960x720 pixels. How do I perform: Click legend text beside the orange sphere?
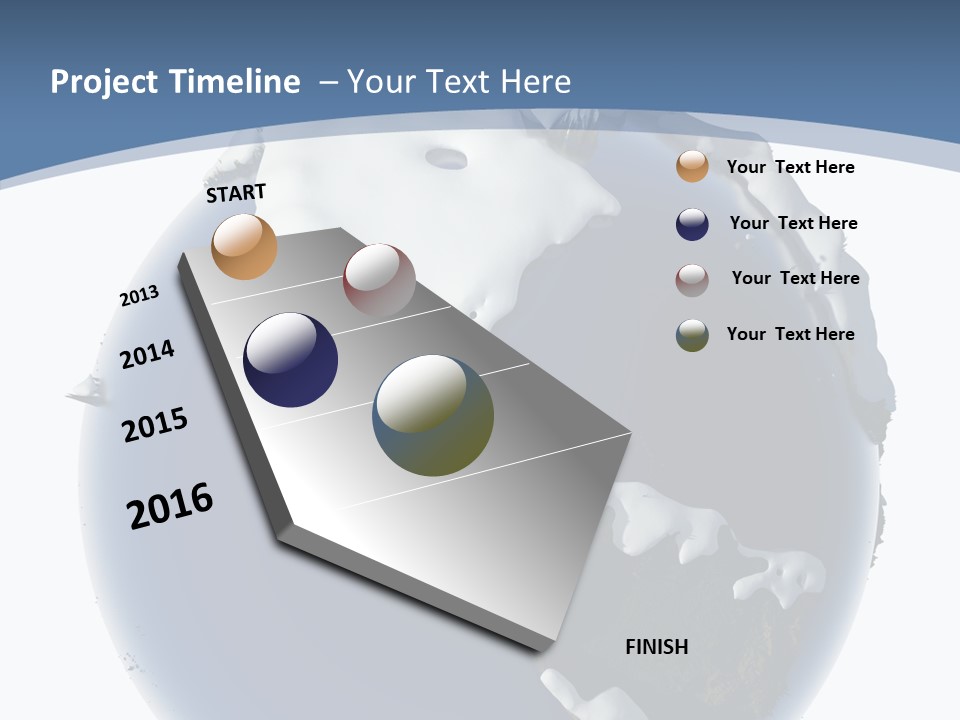790,167
